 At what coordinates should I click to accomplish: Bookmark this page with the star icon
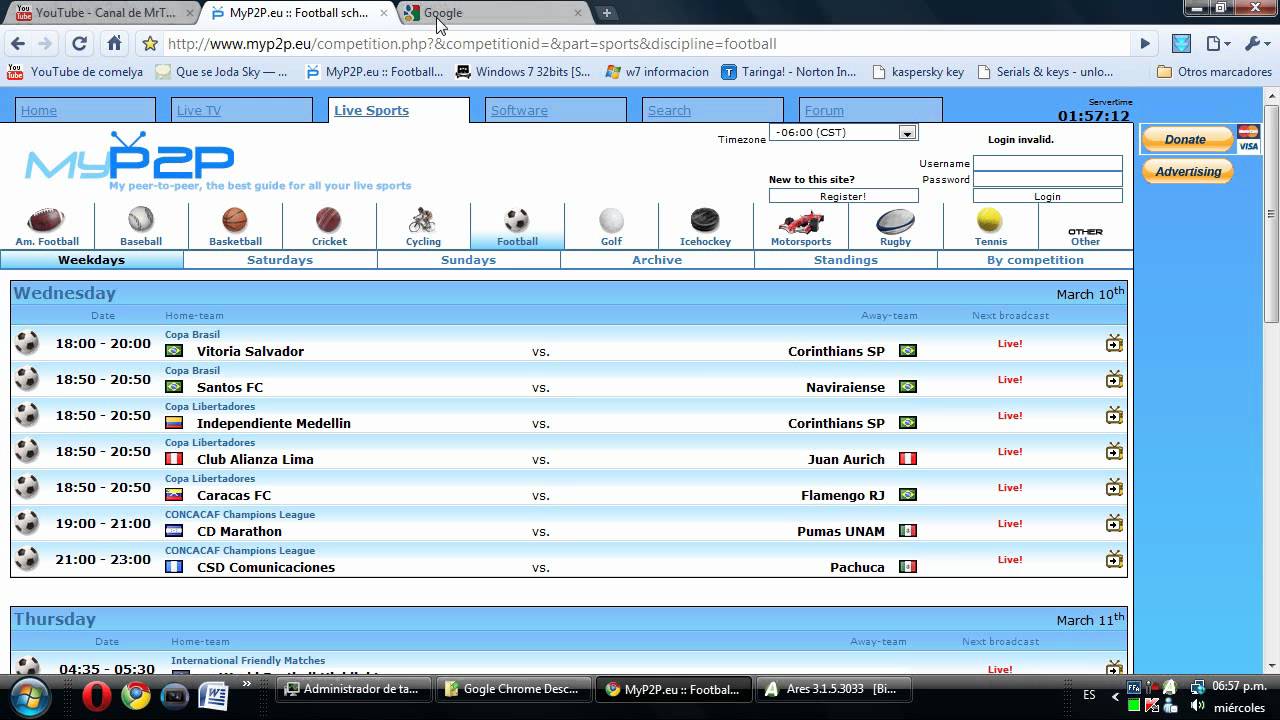[x=150, y=43]
